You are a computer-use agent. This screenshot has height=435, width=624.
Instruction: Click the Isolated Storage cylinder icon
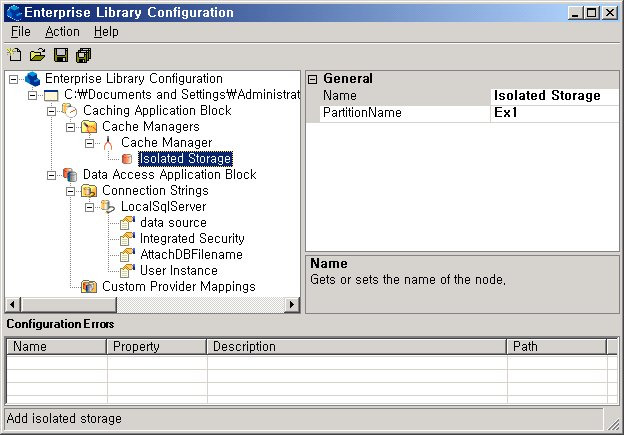point(127,159)
